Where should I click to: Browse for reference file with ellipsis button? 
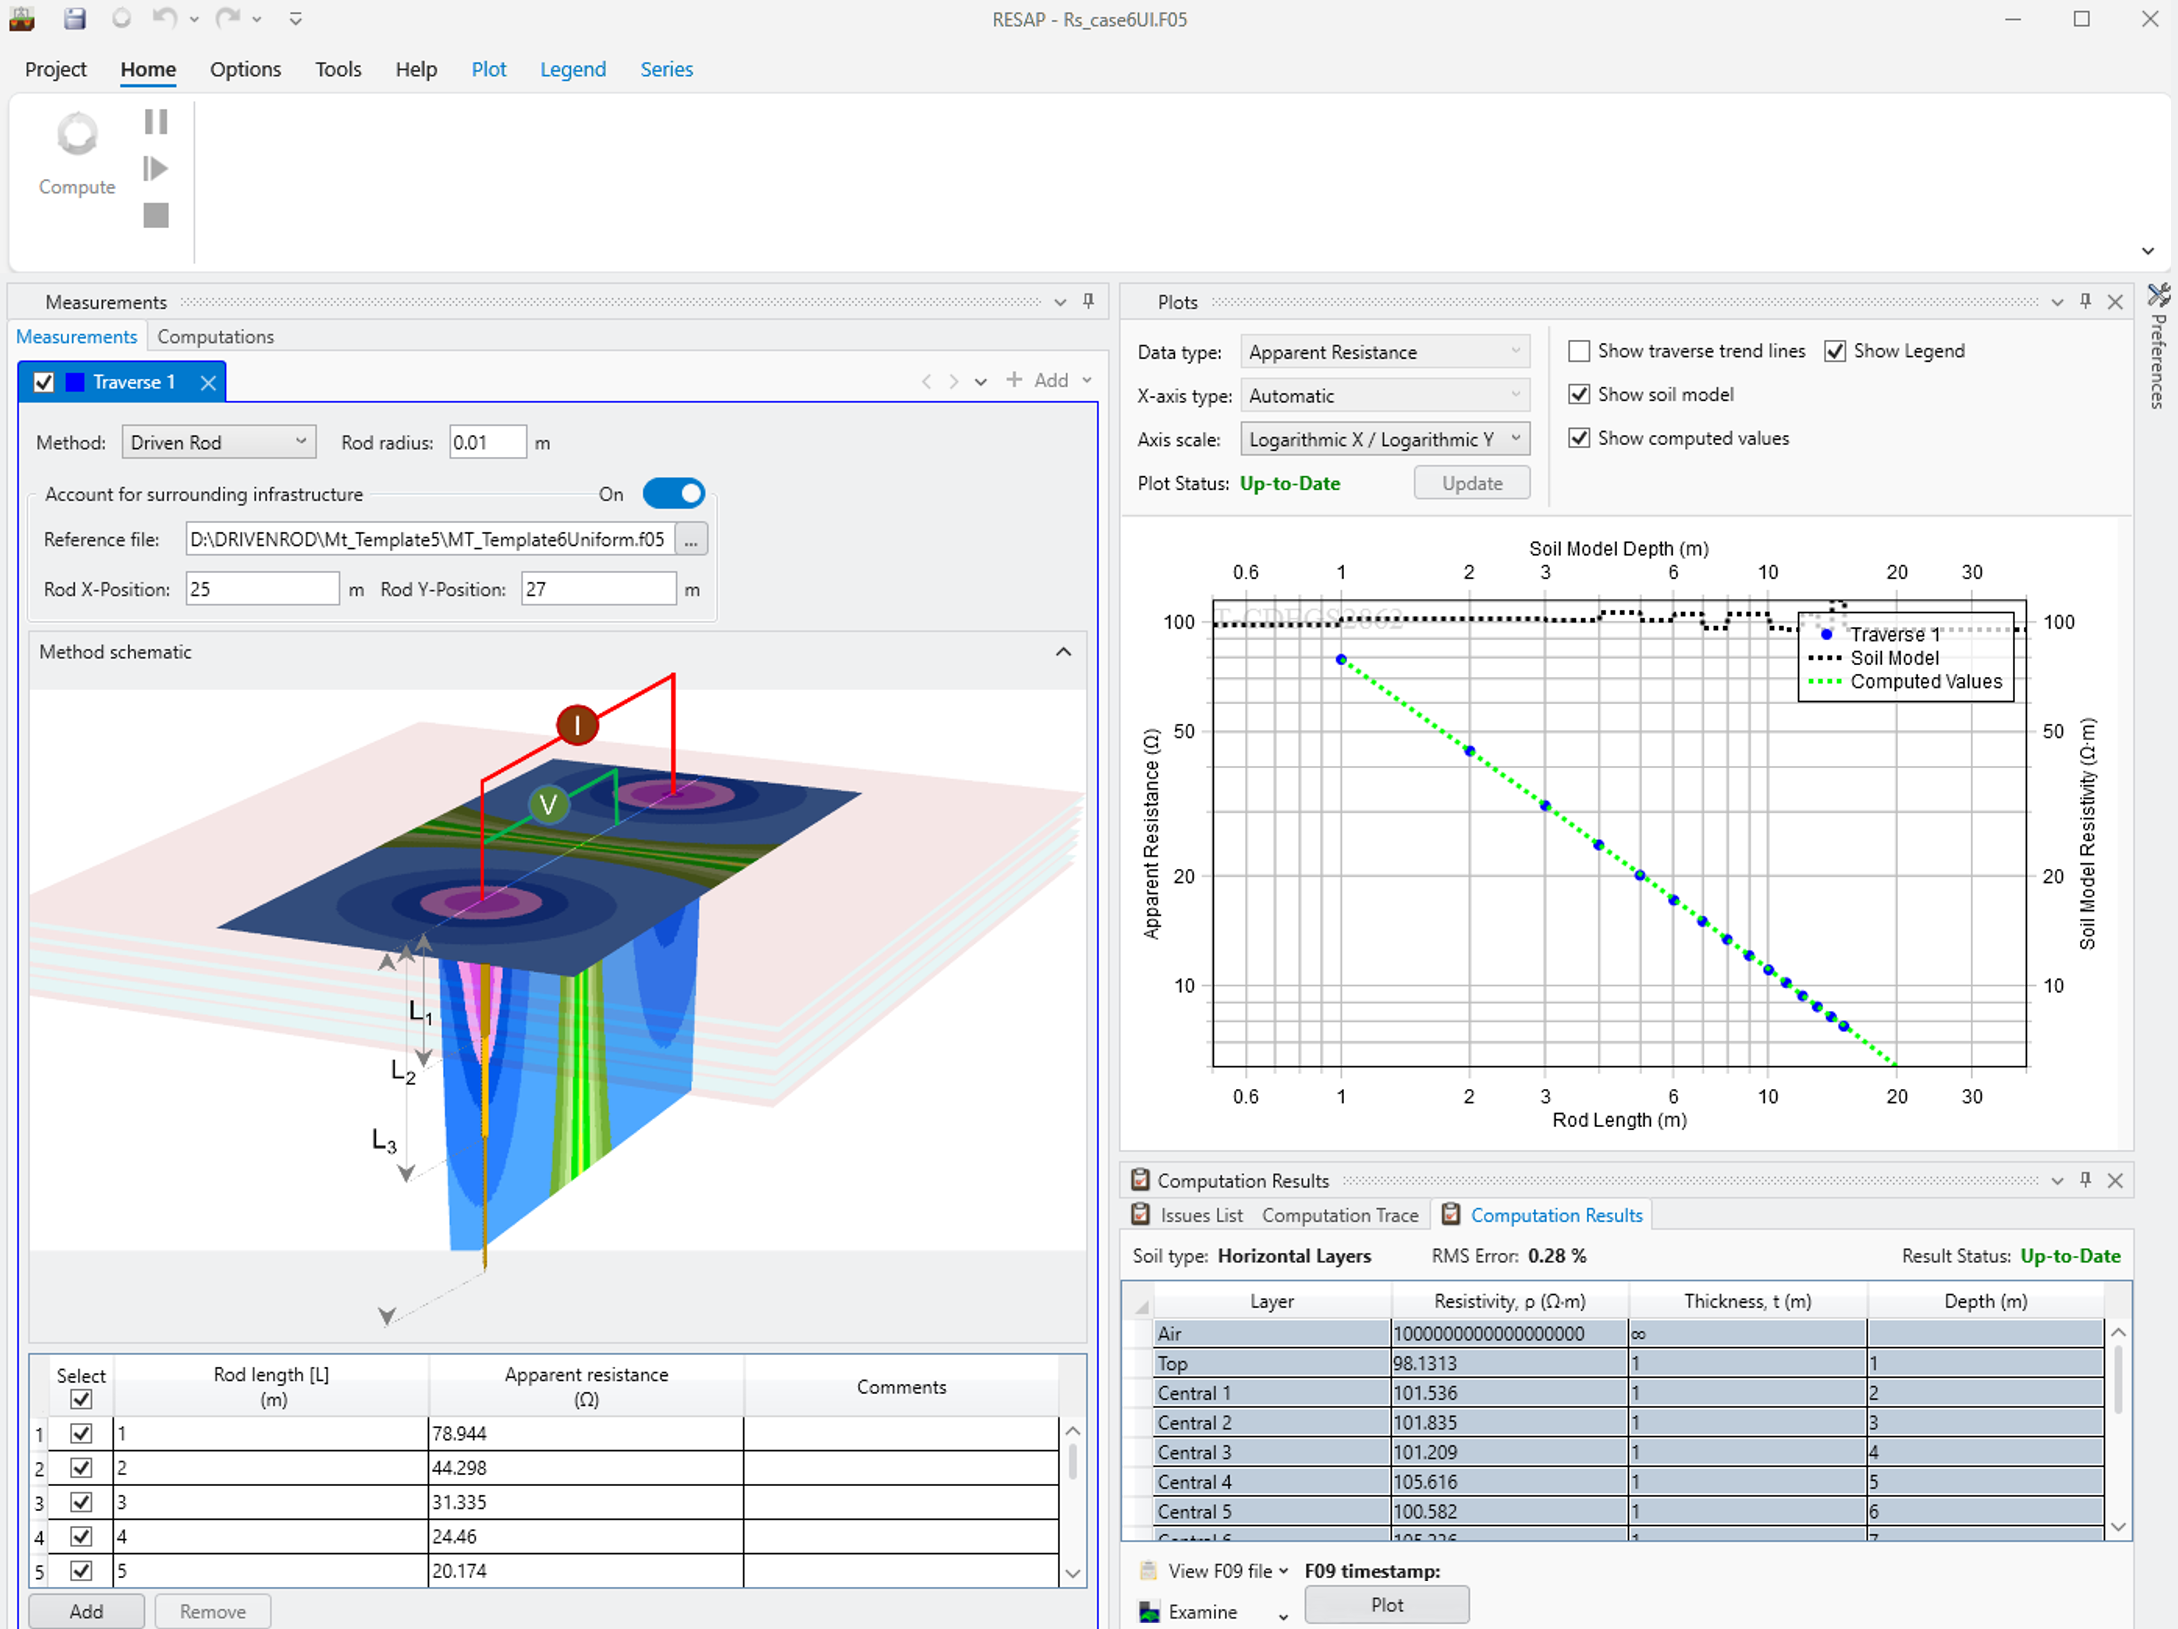pyautogui.click(x=691, y=539)
